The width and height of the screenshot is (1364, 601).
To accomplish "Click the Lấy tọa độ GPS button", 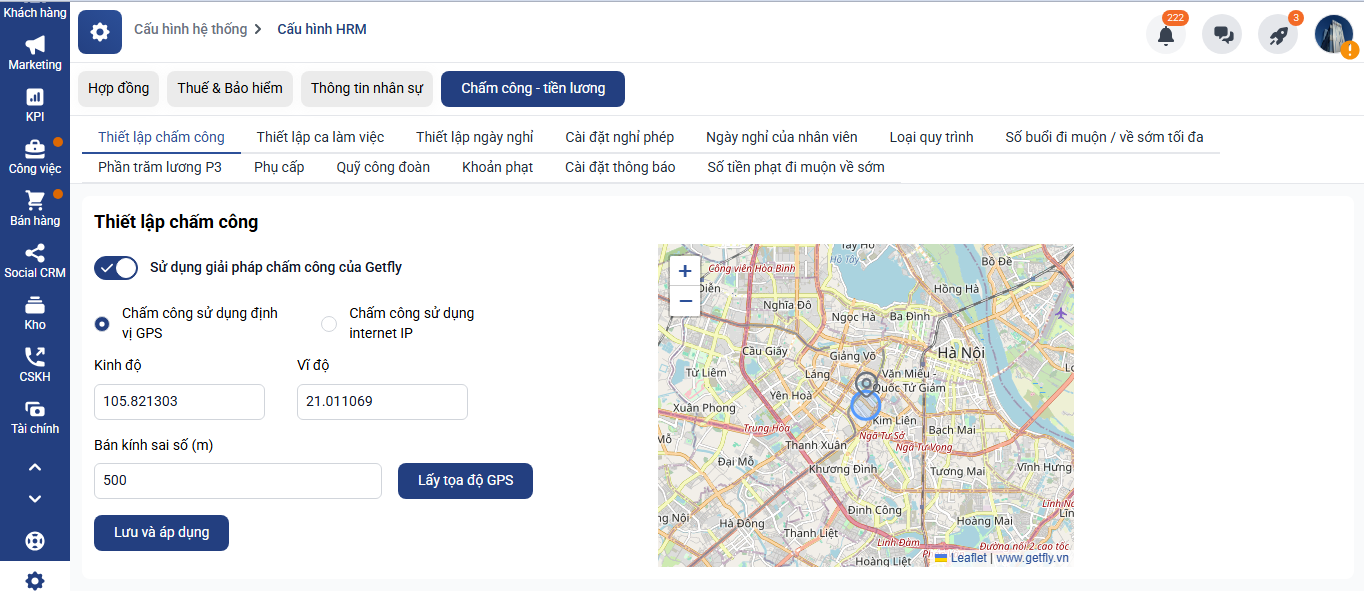I will (465, 480).
